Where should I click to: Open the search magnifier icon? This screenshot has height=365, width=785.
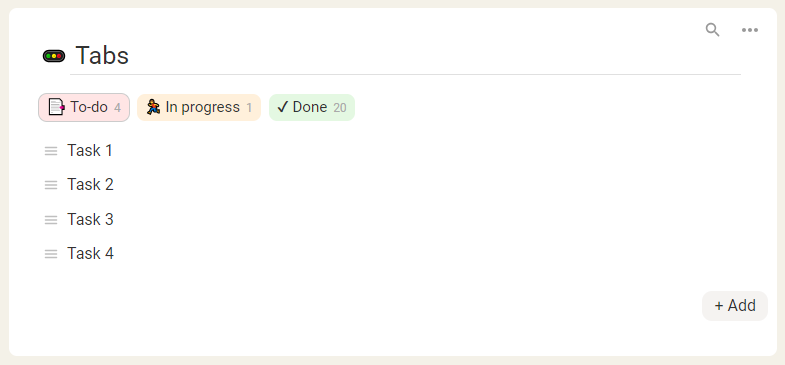(x=712, y=30)
